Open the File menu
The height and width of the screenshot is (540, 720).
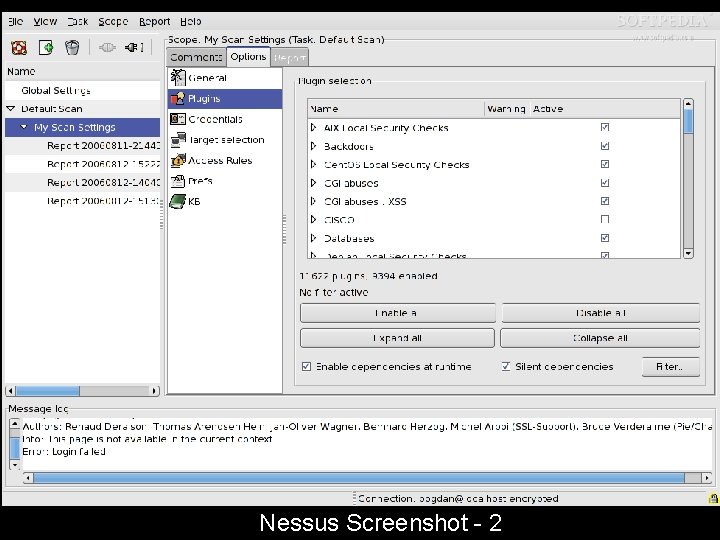15,21
